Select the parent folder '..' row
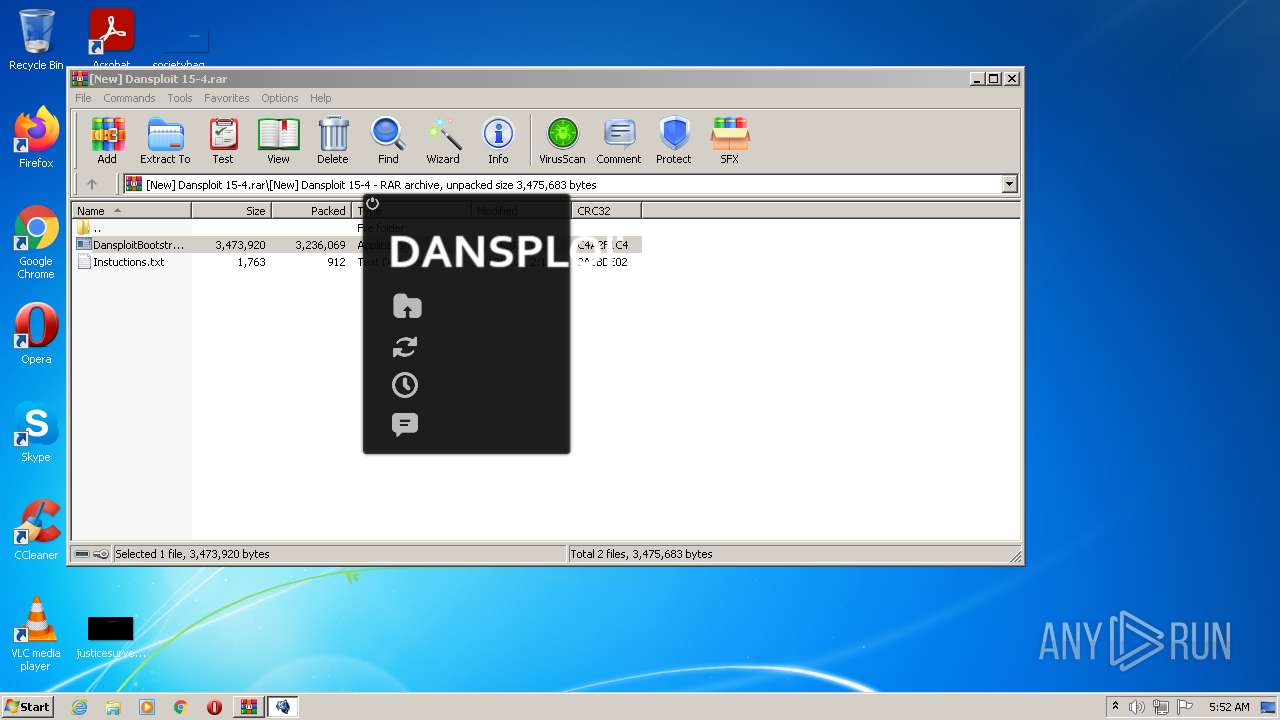This screenshot has height=720, width=1280. (97, 228)
